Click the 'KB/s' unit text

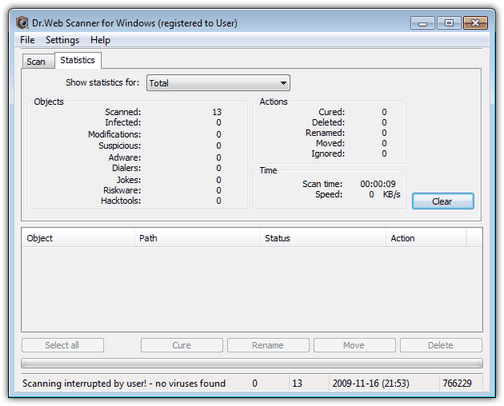[x=391, y=194]
